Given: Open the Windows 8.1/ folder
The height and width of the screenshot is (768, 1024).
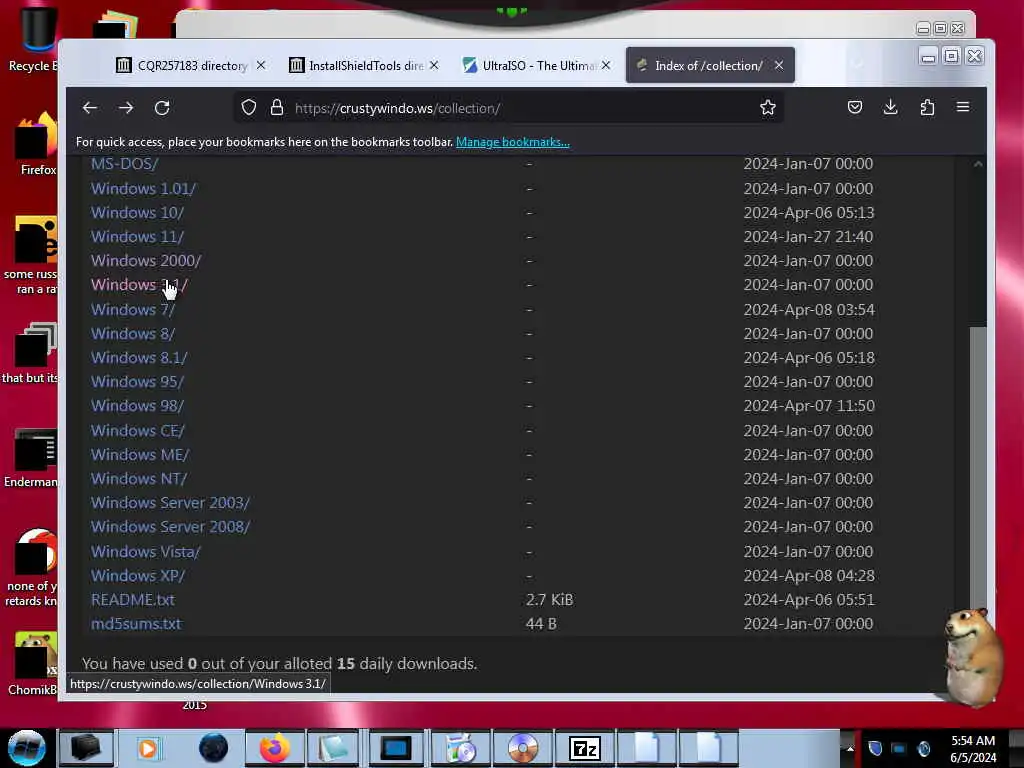Looking at the screenshot, I should (x=139, y=358).
